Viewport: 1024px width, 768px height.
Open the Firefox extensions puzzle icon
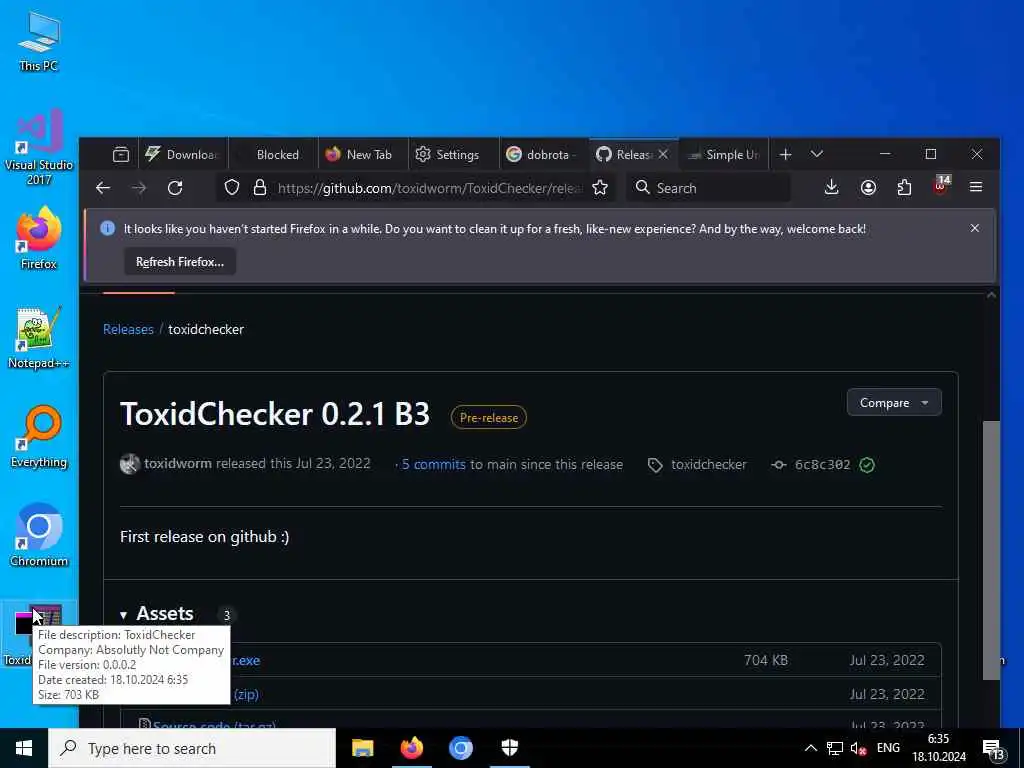coord(904,188)
